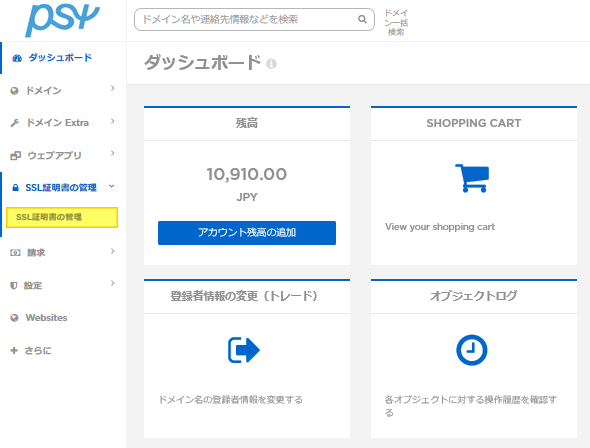Expand the 設定 chevron

[113, 283]
